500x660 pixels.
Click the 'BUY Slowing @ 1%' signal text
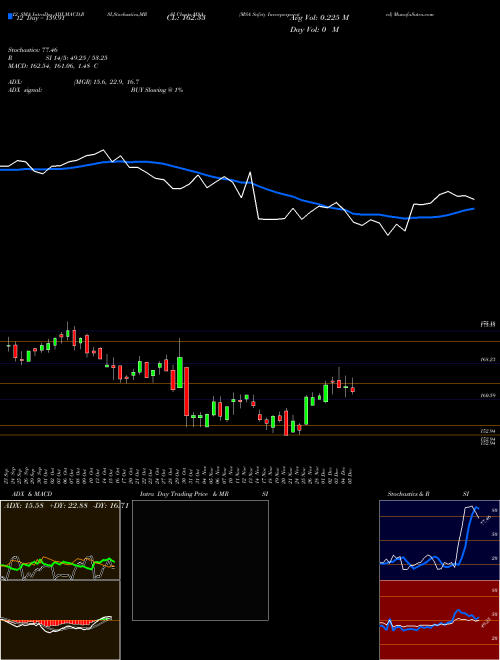157,90
